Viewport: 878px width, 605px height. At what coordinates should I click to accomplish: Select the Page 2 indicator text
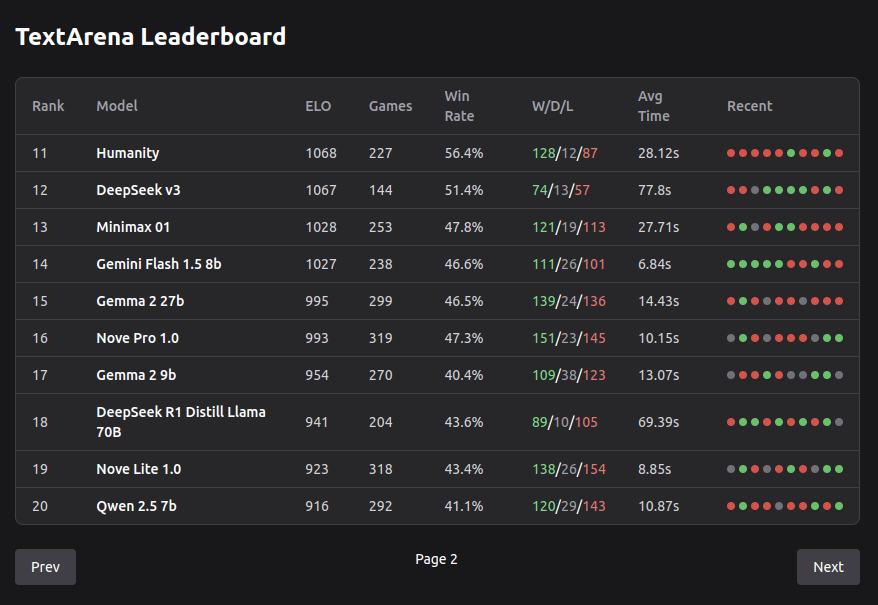[x=436, y=559]
